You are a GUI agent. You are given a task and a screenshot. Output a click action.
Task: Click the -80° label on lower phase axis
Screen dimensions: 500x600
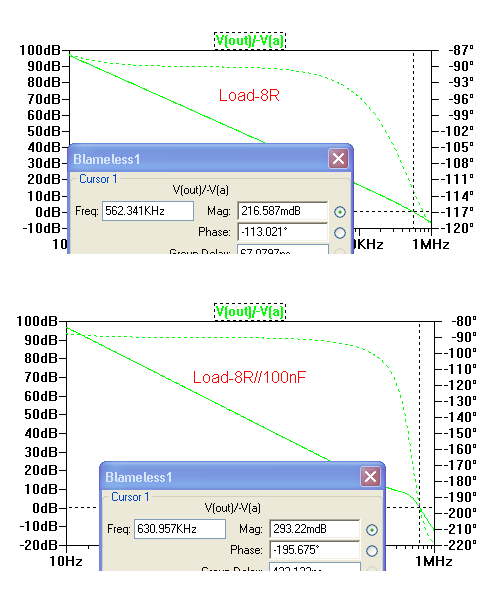pyautogui.click(x=462, y=321)
